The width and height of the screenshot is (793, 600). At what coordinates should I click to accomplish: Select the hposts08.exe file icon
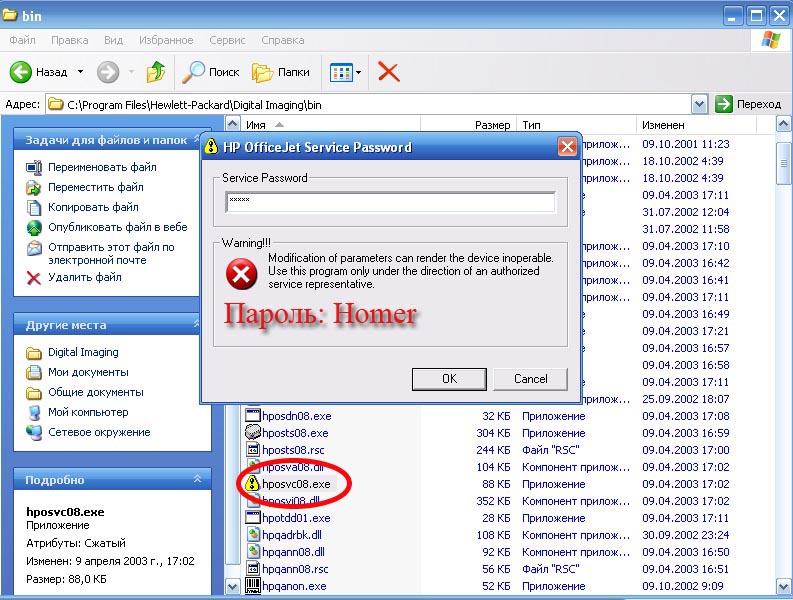point(252,433)
